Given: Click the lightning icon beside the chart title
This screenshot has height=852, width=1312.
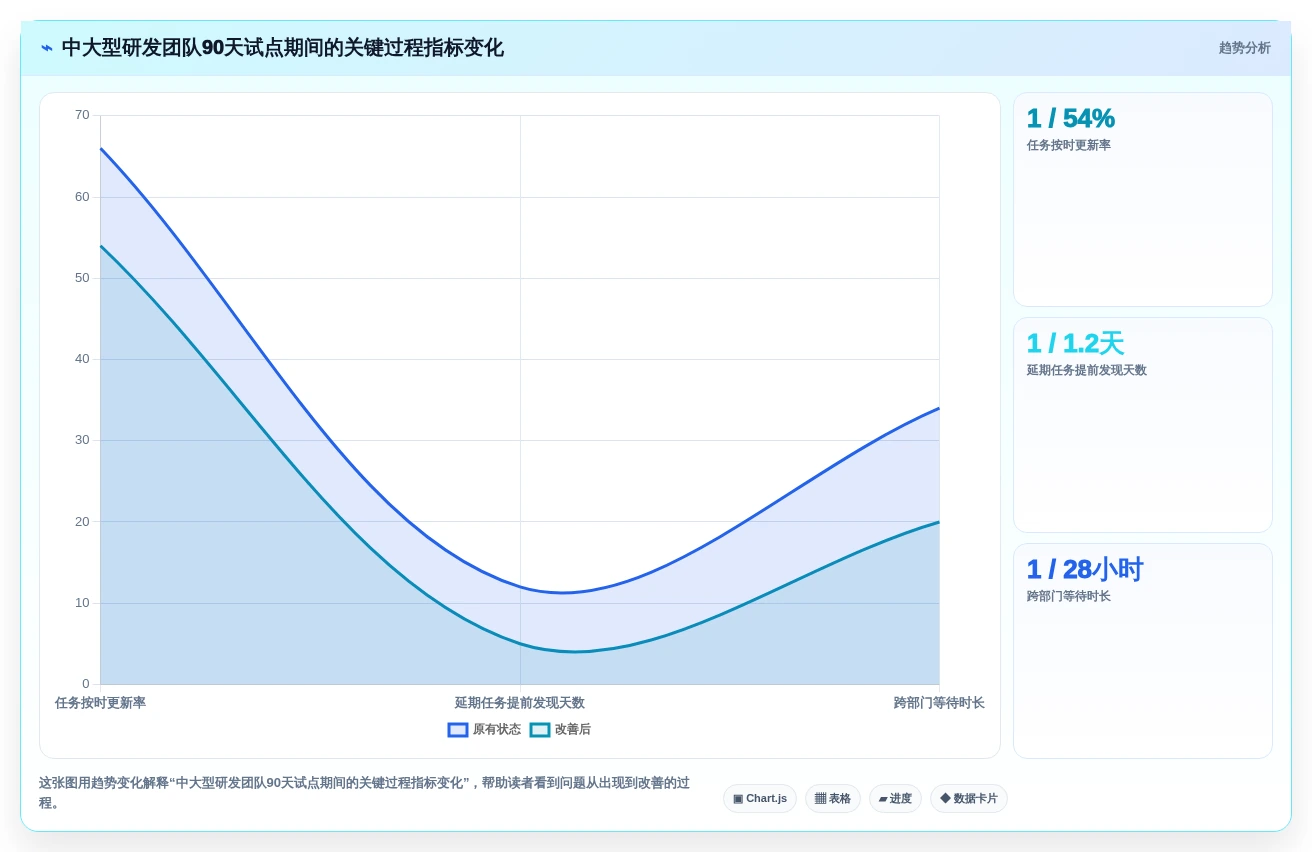Looking at the screenshot, I should click(47, 48).
